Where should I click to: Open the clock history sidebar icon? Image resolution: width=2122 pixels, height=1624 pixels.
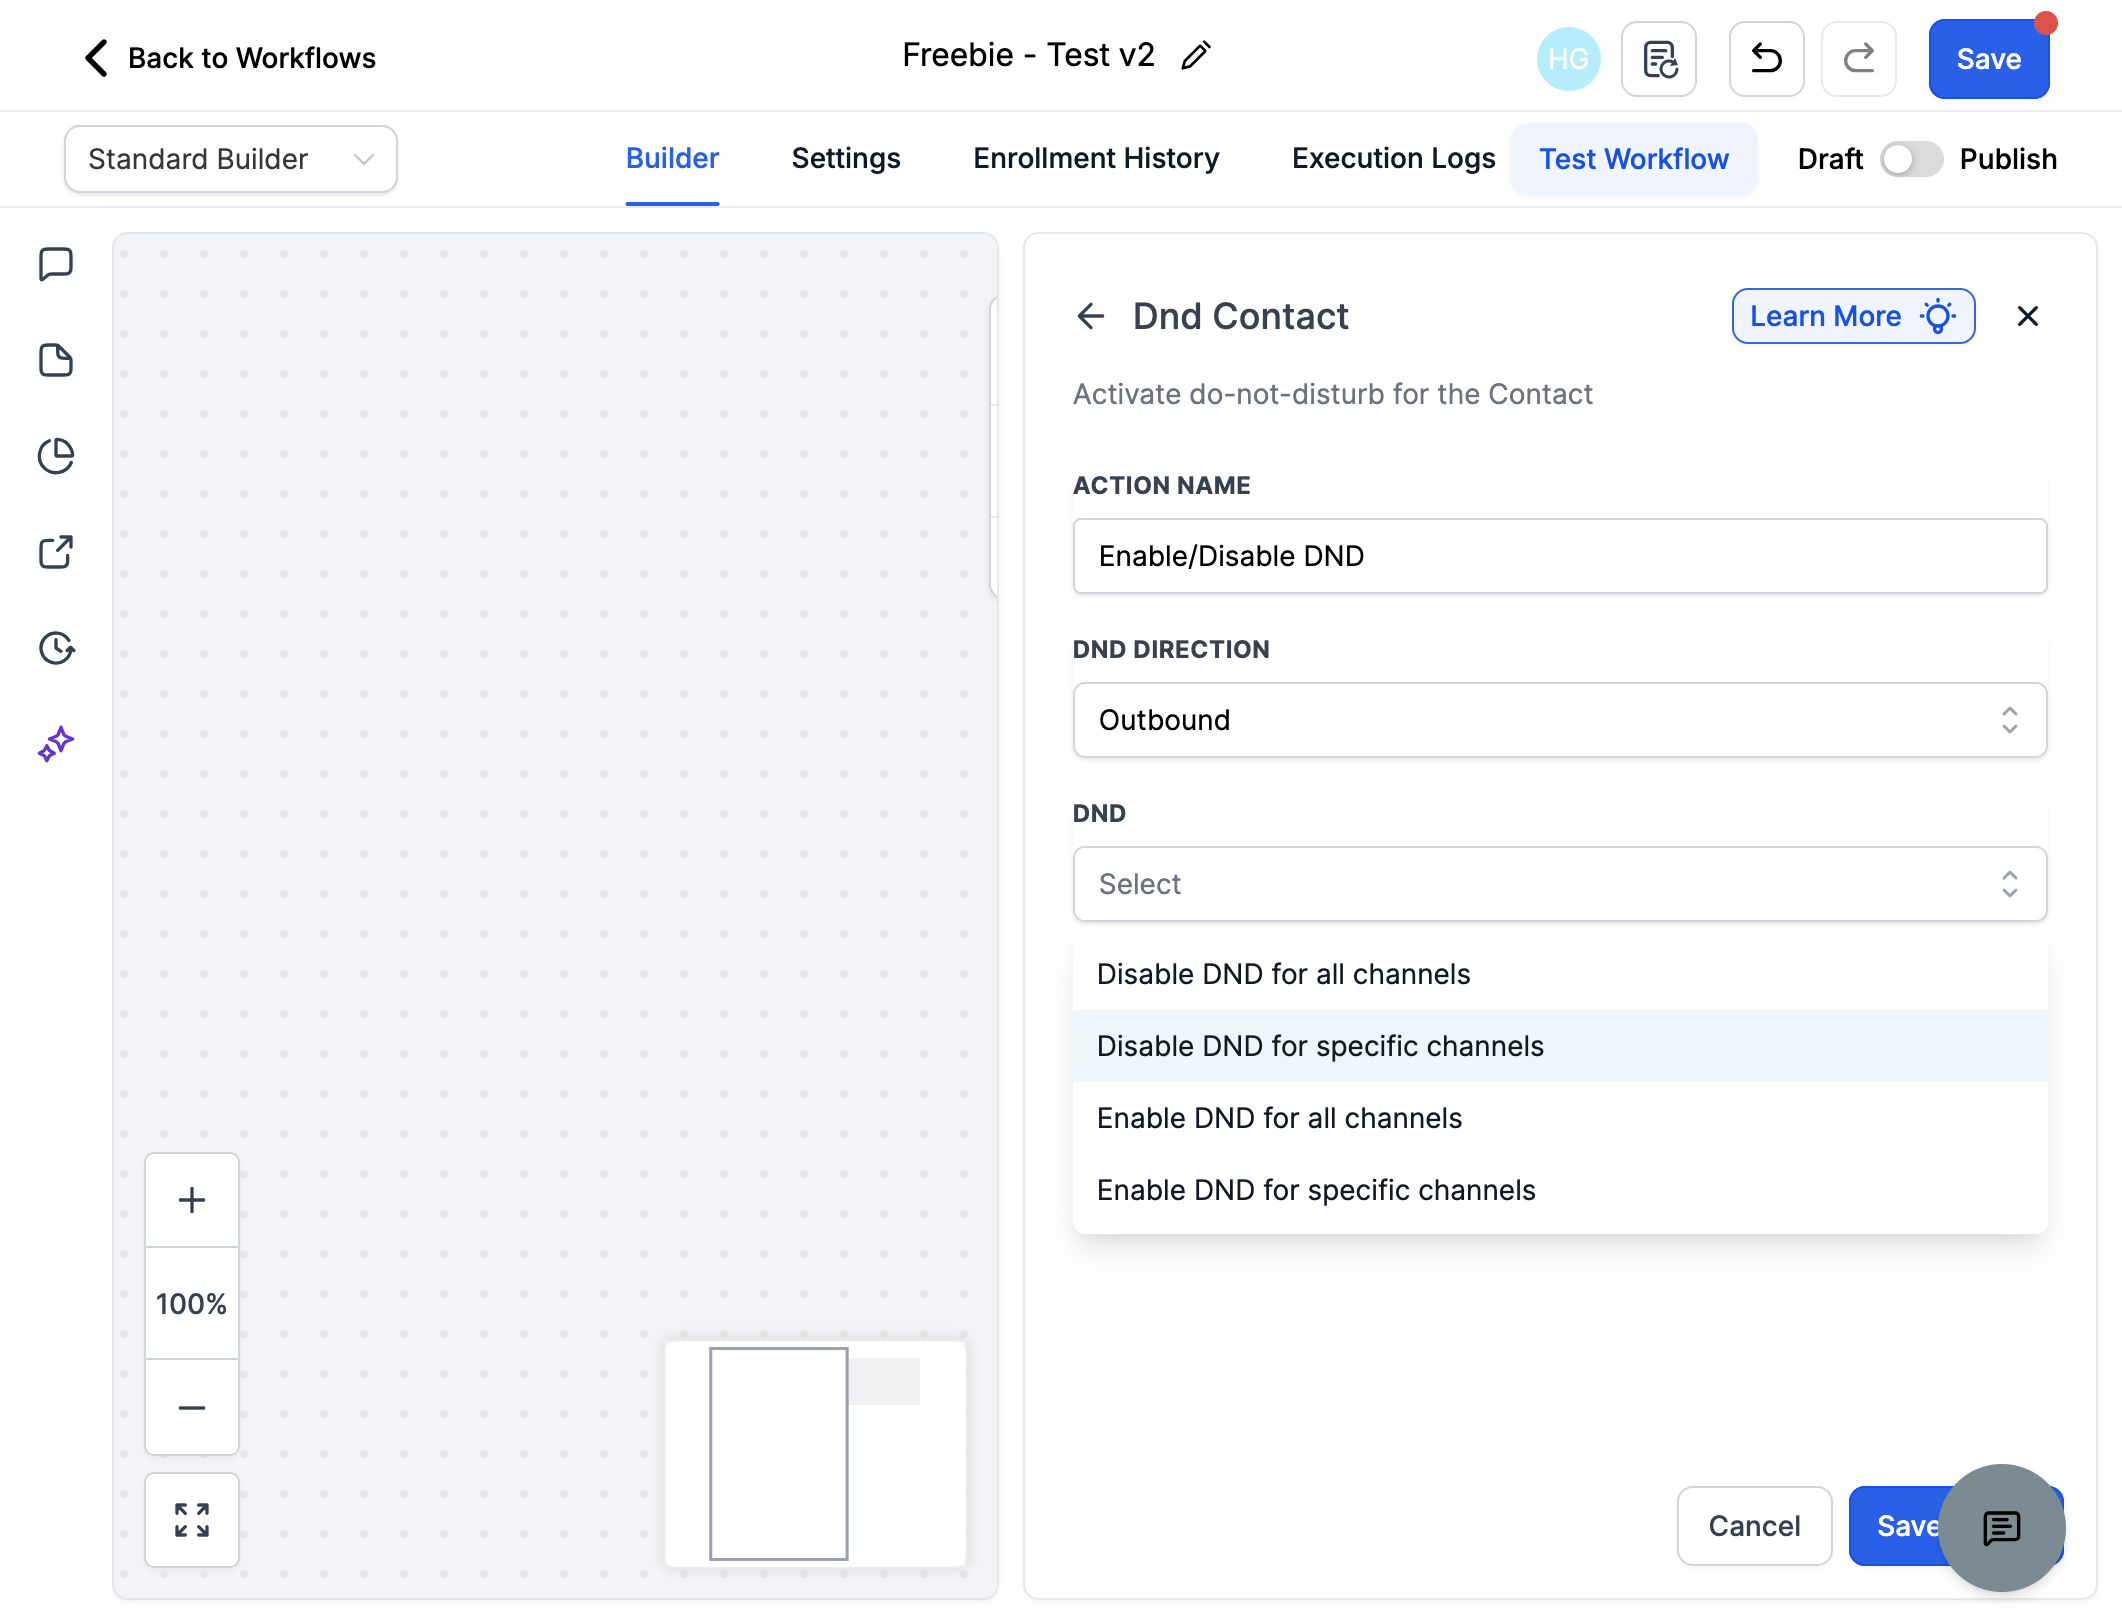(x=56, y=648)
